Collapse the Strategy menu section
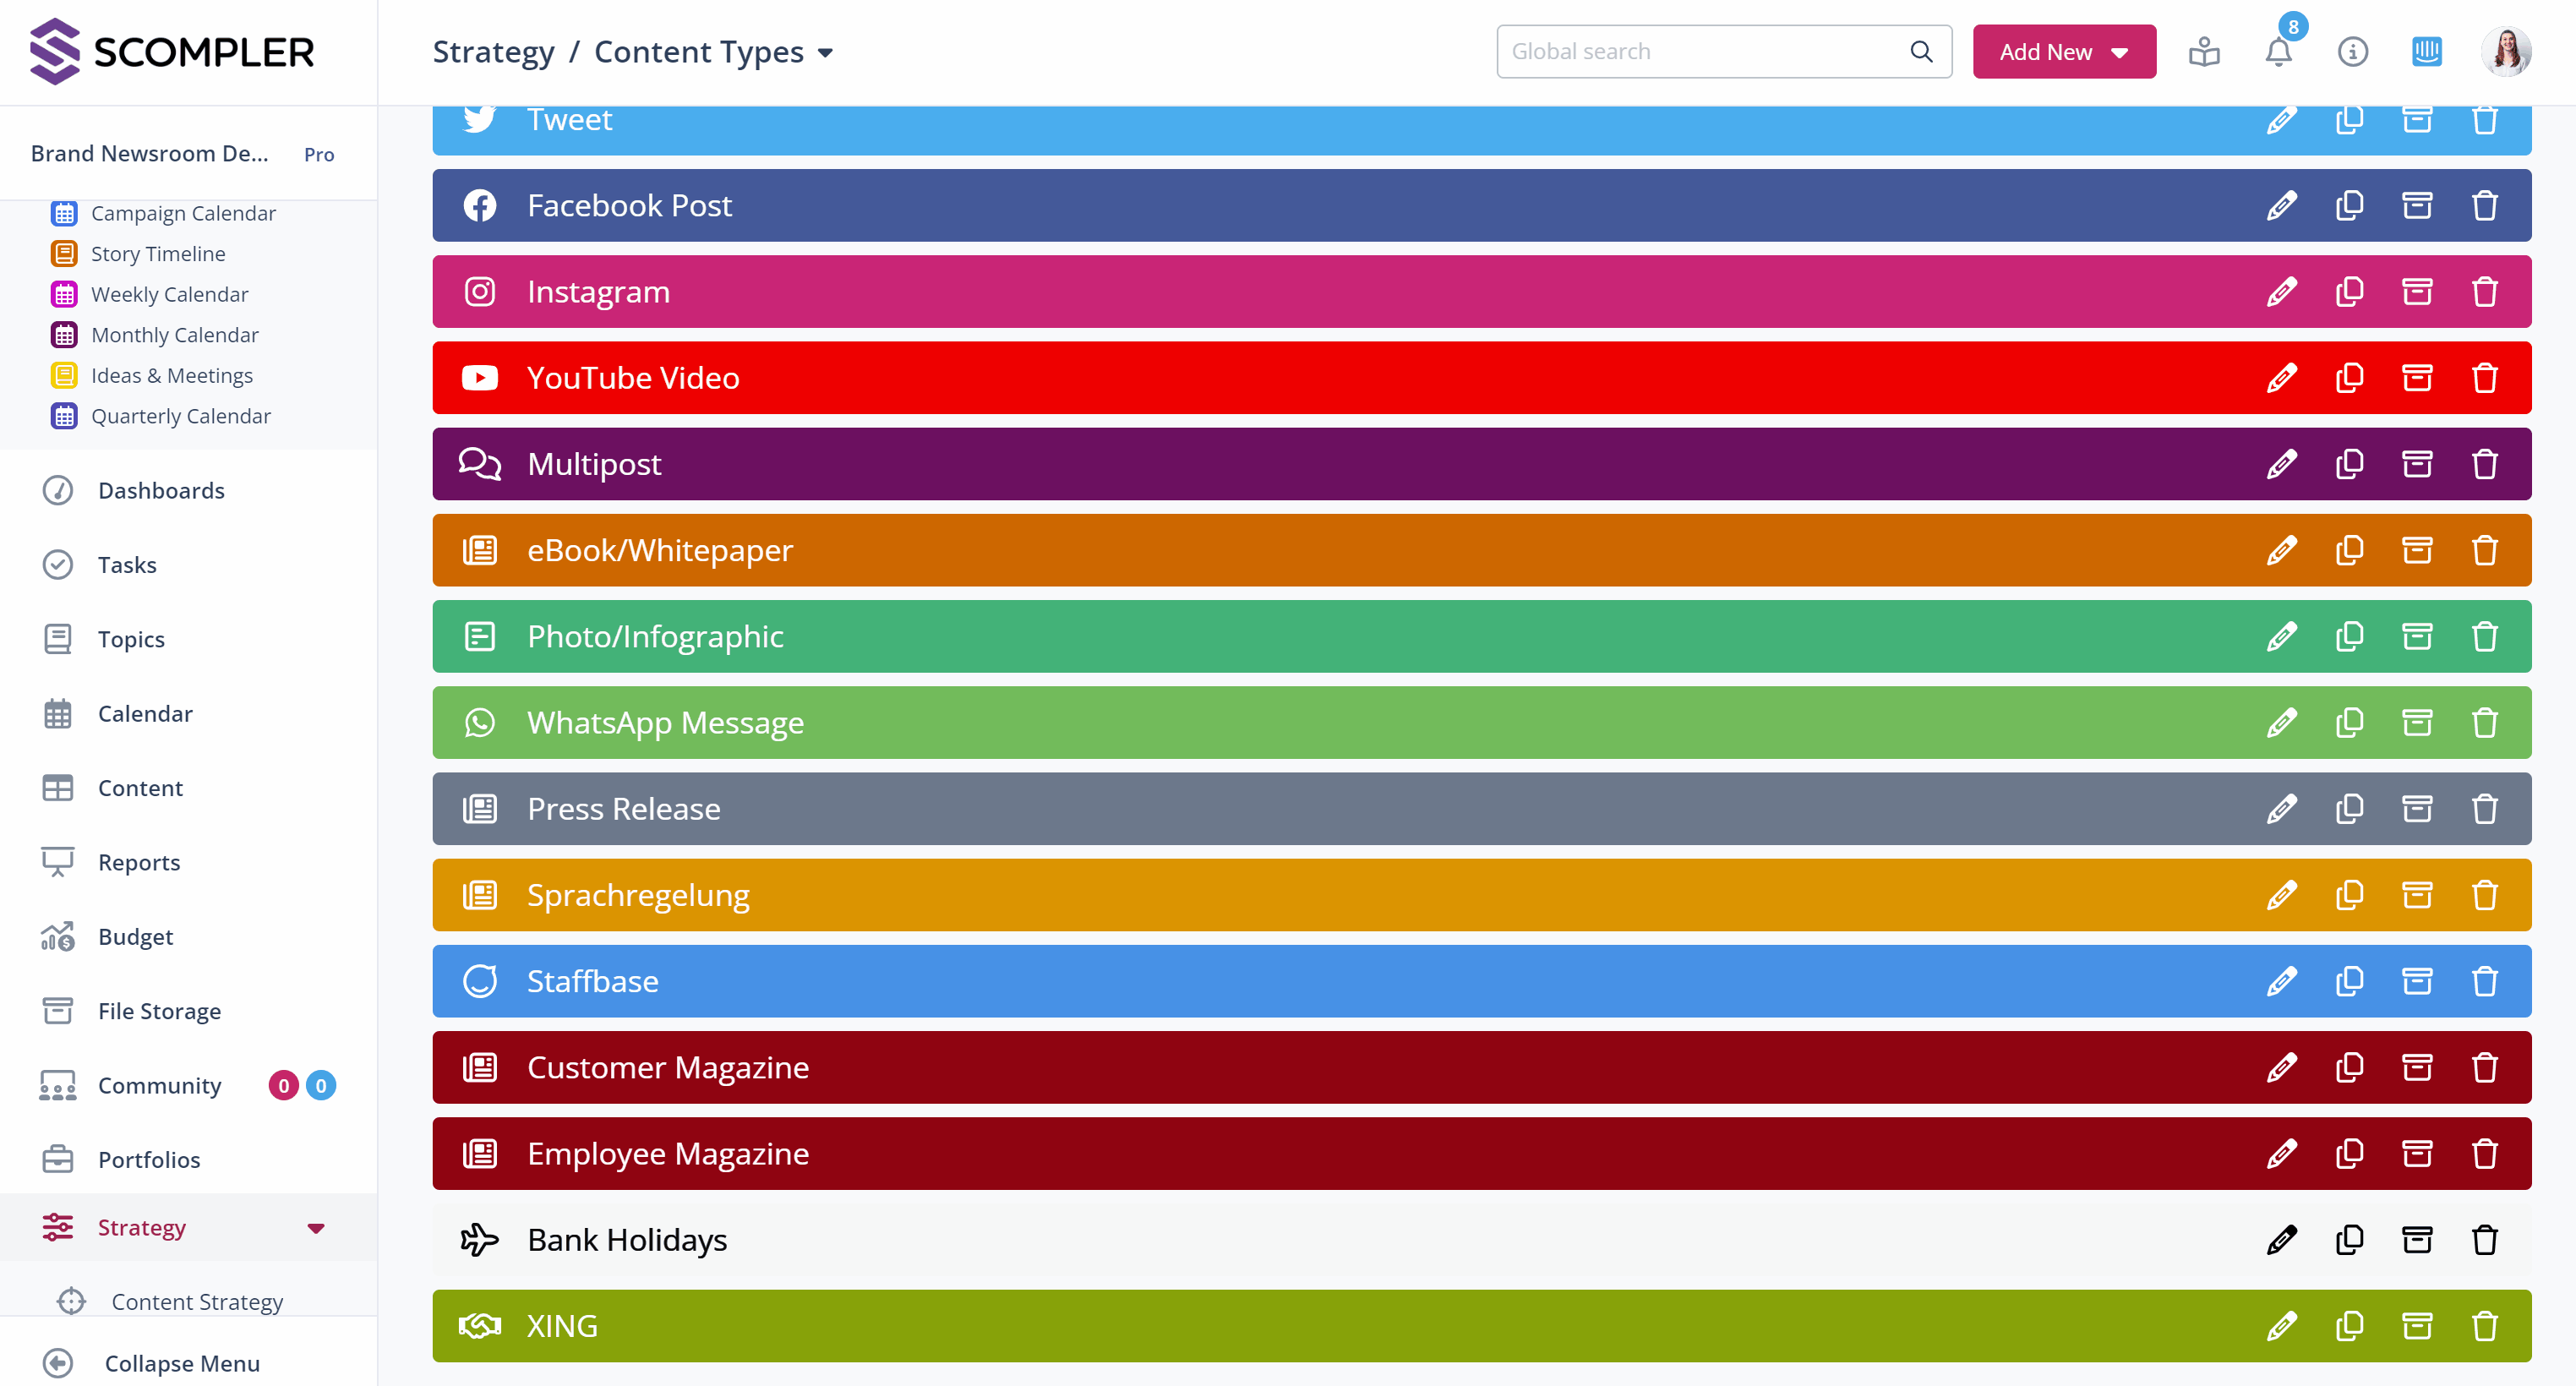The height and width of the screenshot is (1386, 2576). point(315,1228)
